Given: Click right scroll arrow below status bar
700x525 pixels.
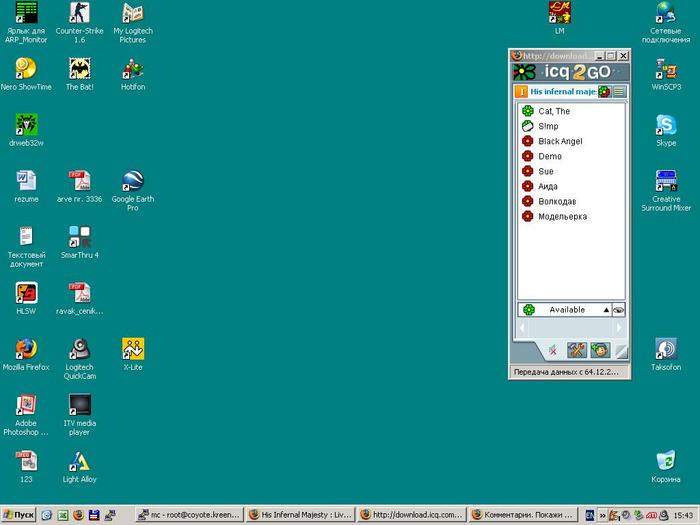Looking at the screenshot, I should pyautogui.click(x=619, y=328).
